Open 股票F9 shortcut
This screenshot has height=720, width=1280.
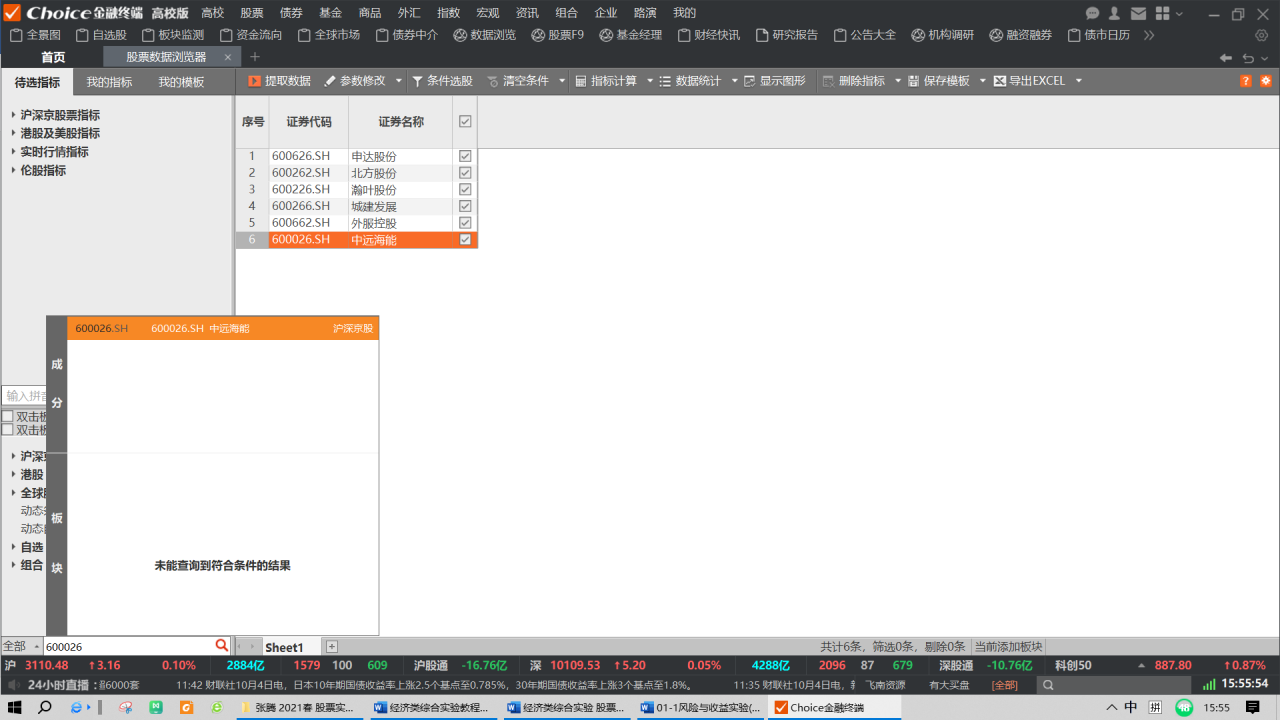(558, 35)
